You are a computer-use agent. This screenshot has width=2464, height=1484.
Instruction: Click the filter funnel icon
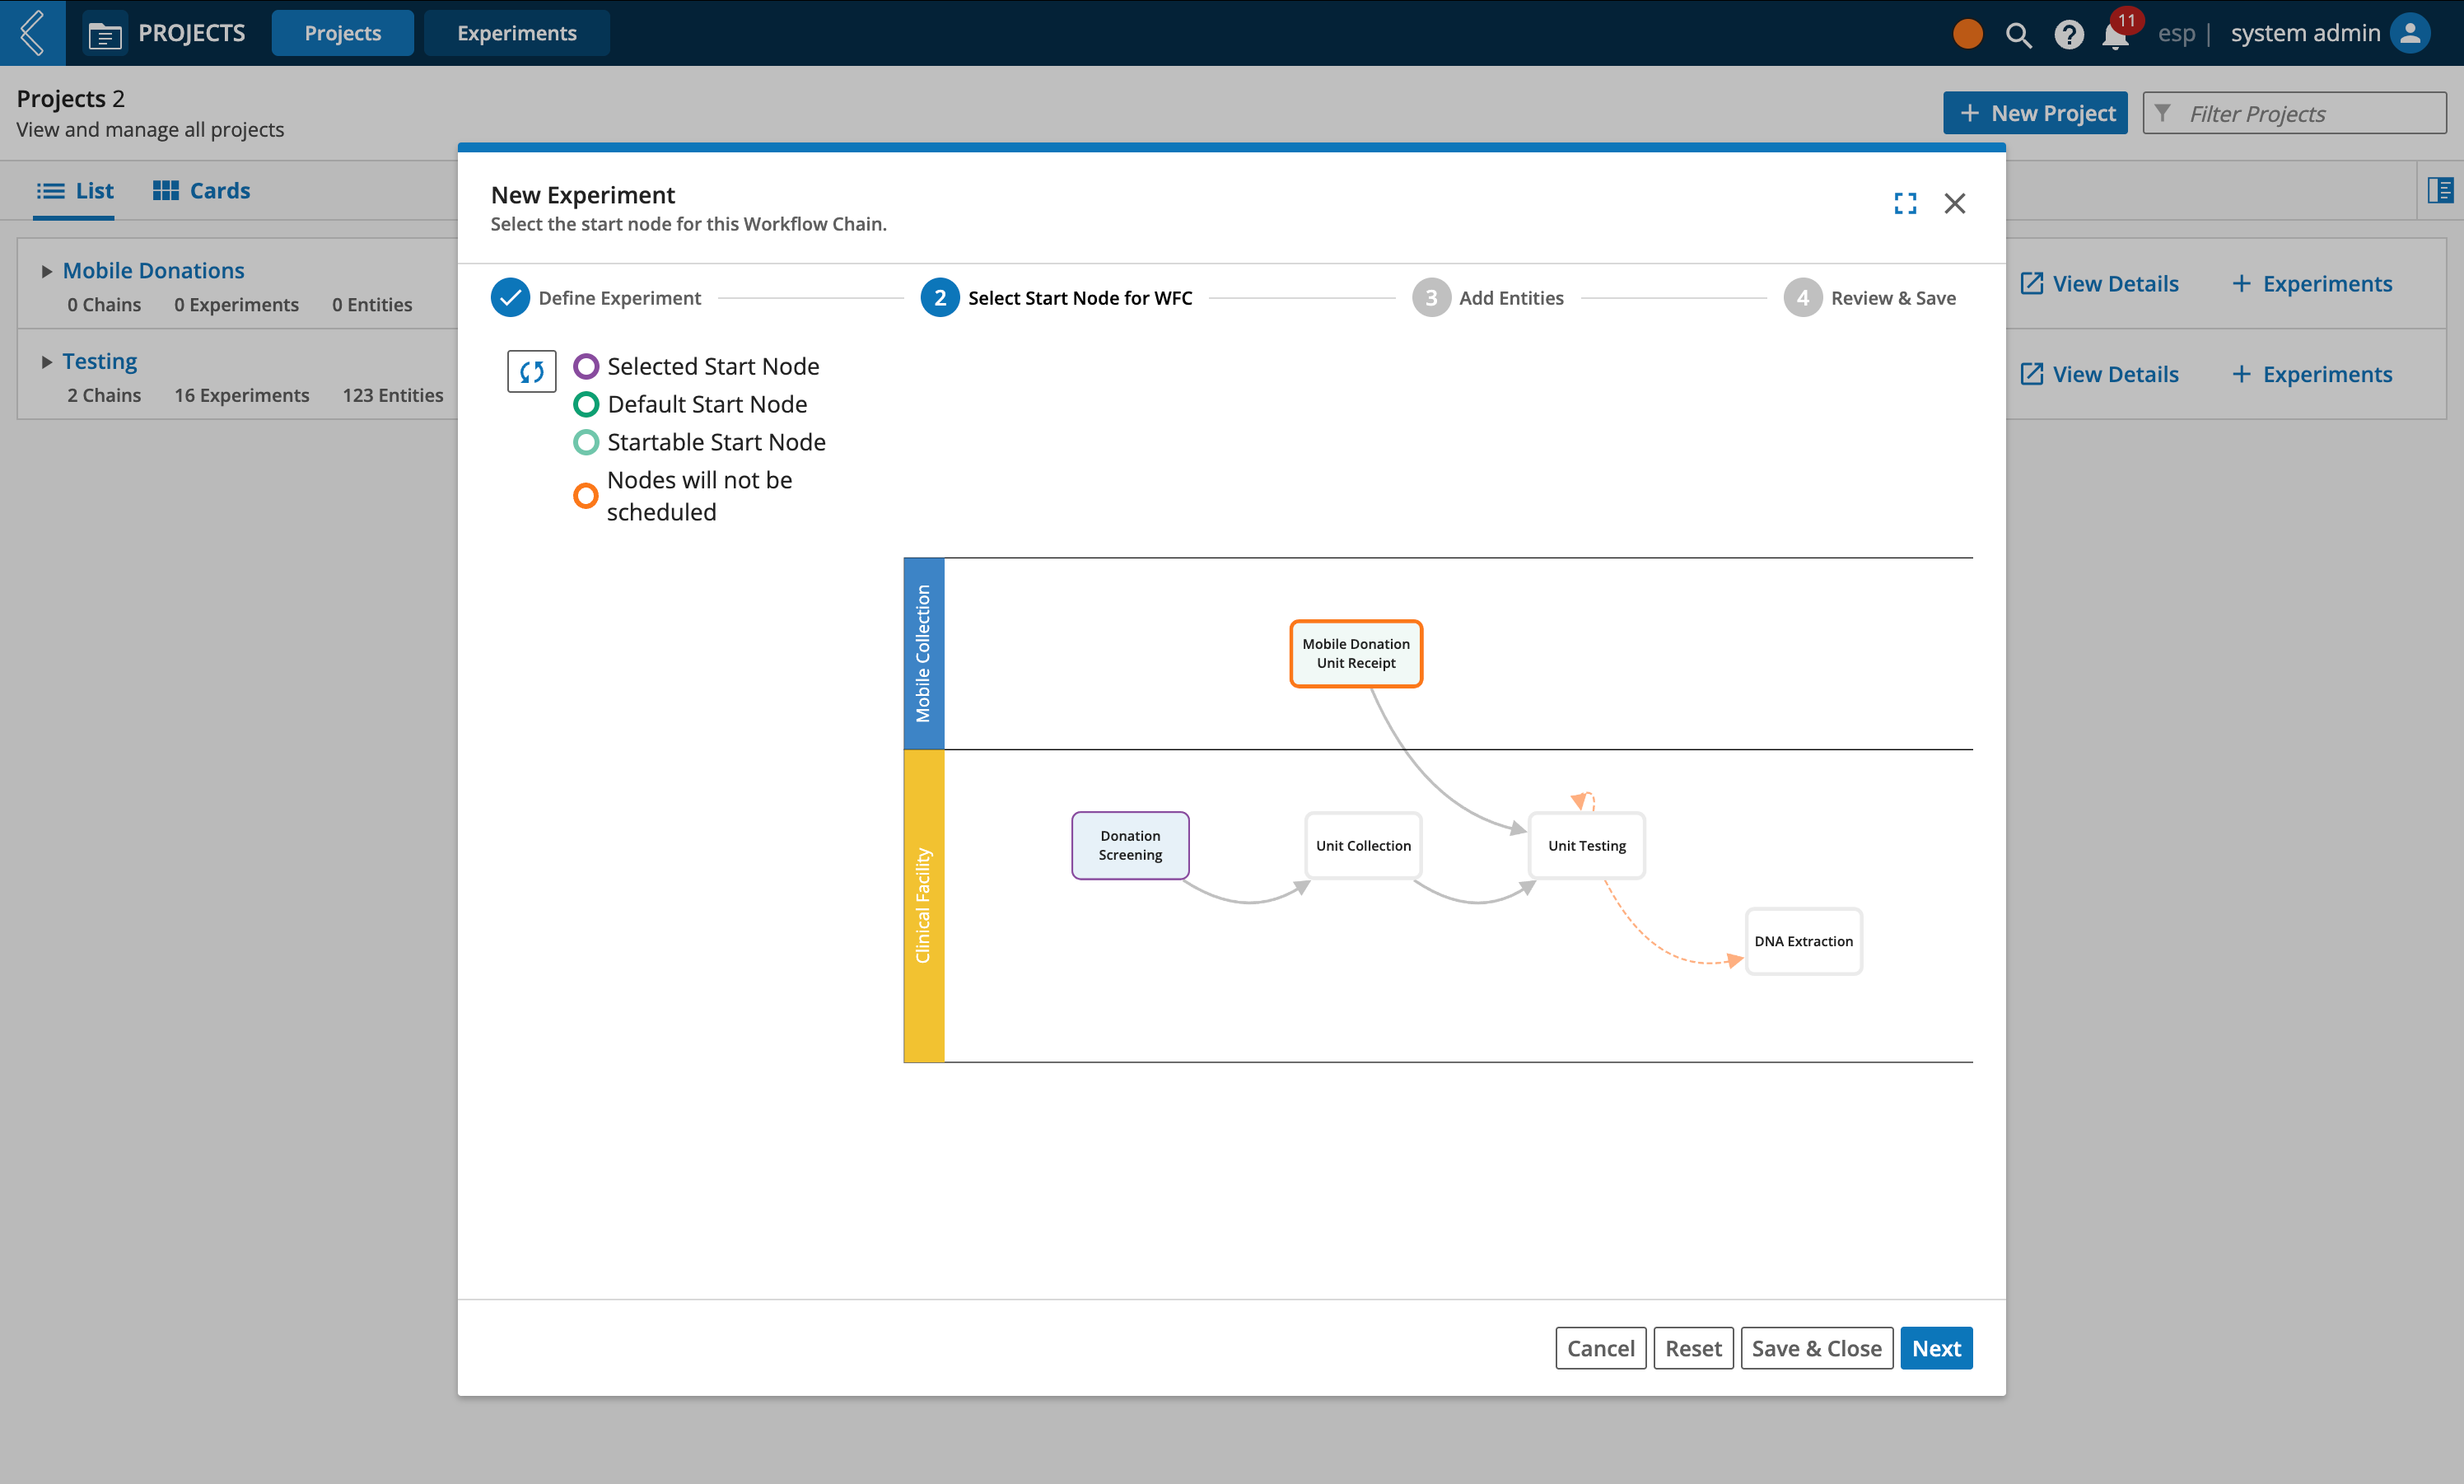click(x=2162, y=113)
